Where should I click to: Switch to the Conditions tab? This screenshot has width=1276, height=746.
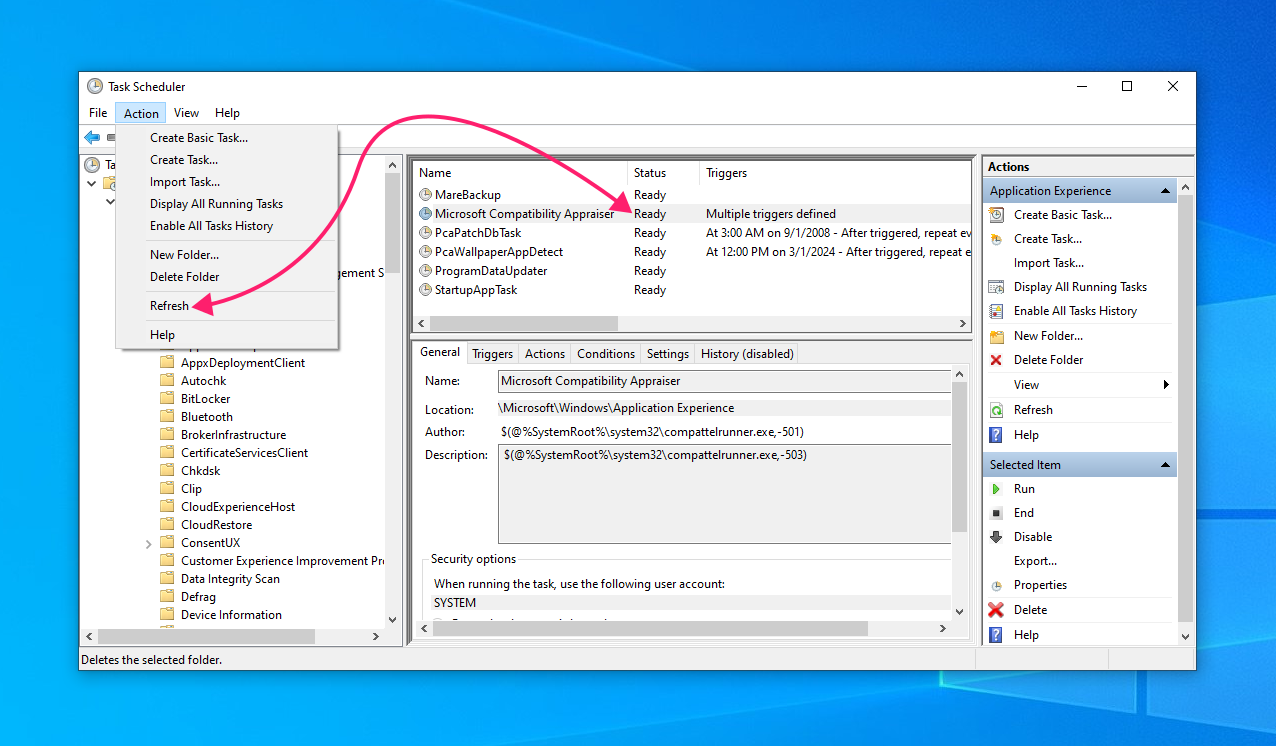[606, 354]
